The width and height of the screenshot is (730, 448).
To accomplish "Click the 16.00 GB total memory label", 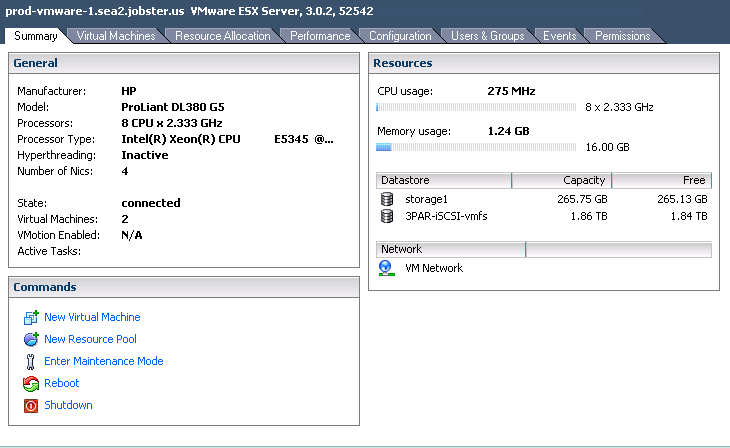I will point(608,147).
